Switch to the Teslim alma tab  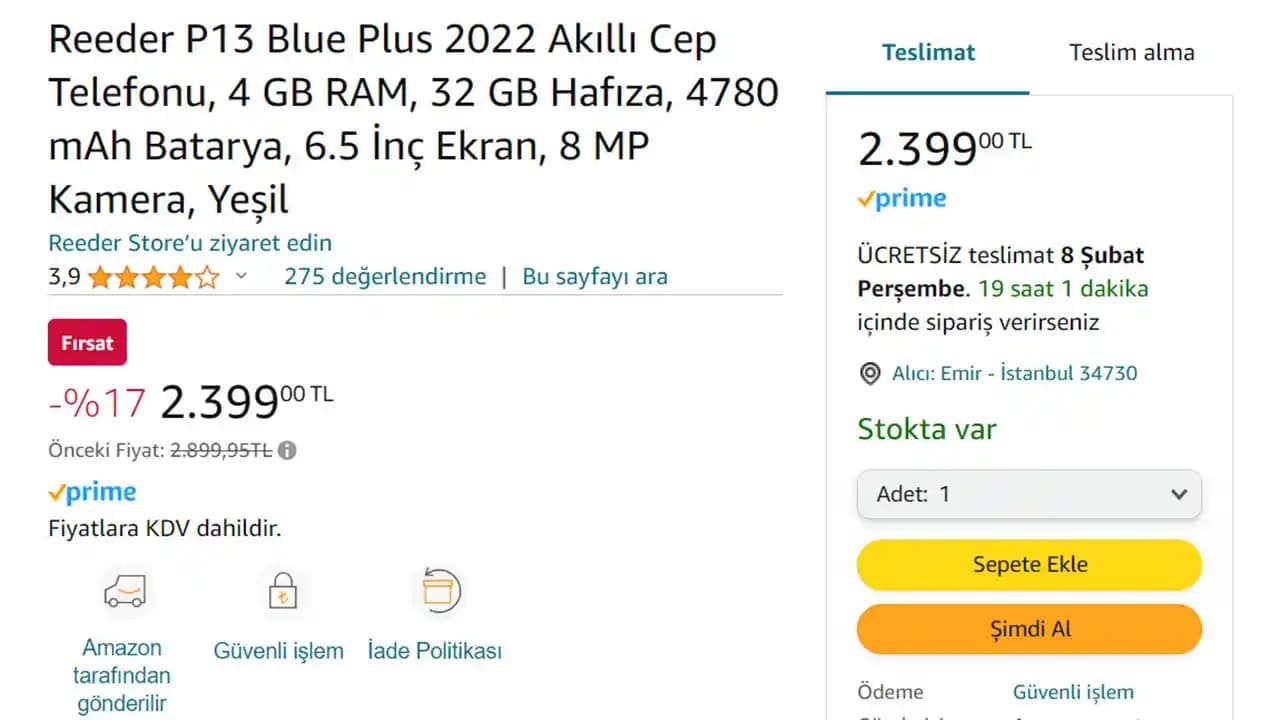[1131, 52]
